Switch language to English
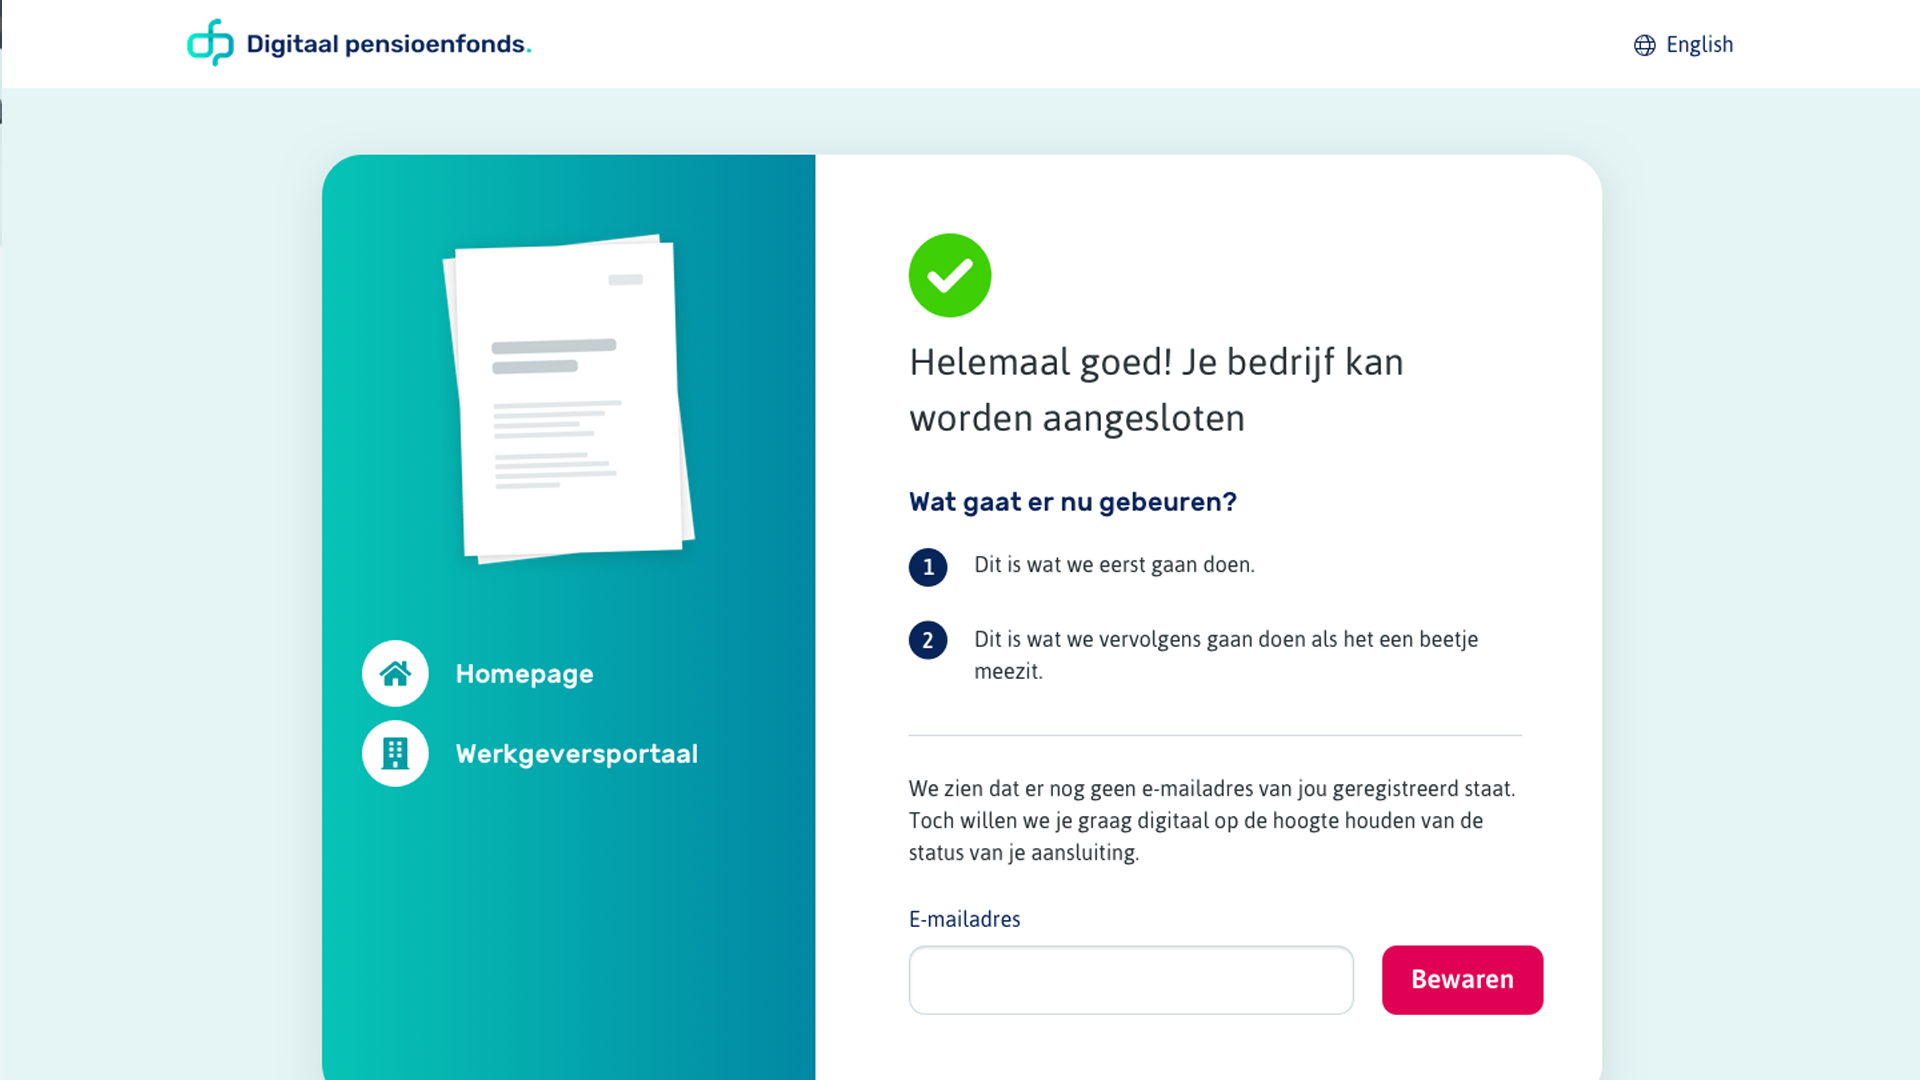Viewport: 1920px width, 1080px height. coord(1698,45)
